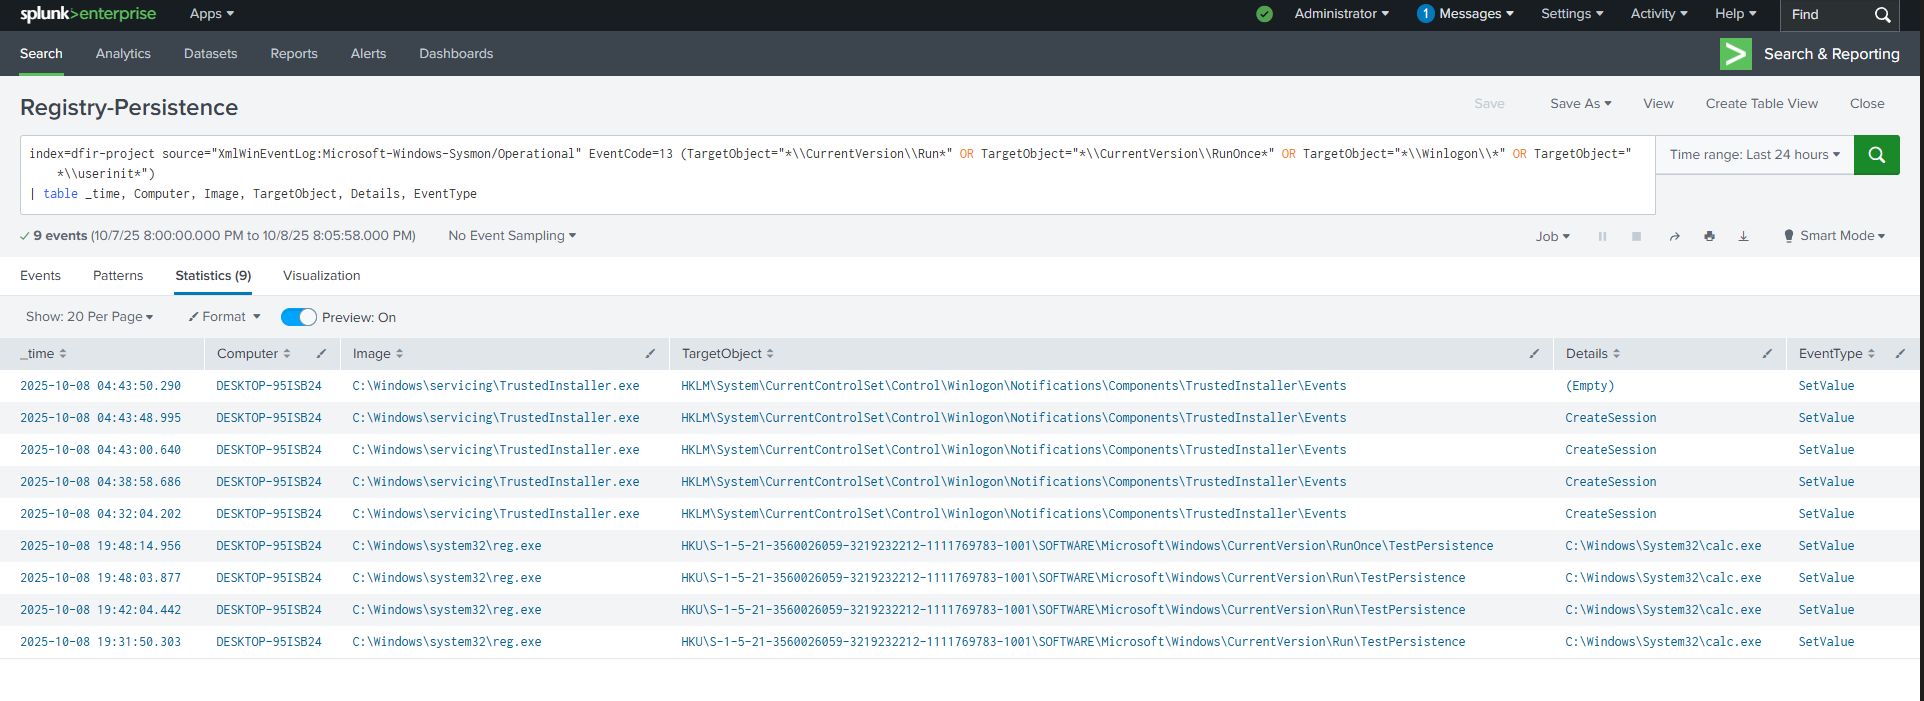1924x701 pixels.
Task: Open the Apps dropdown menu
Action: coord(212,14)
